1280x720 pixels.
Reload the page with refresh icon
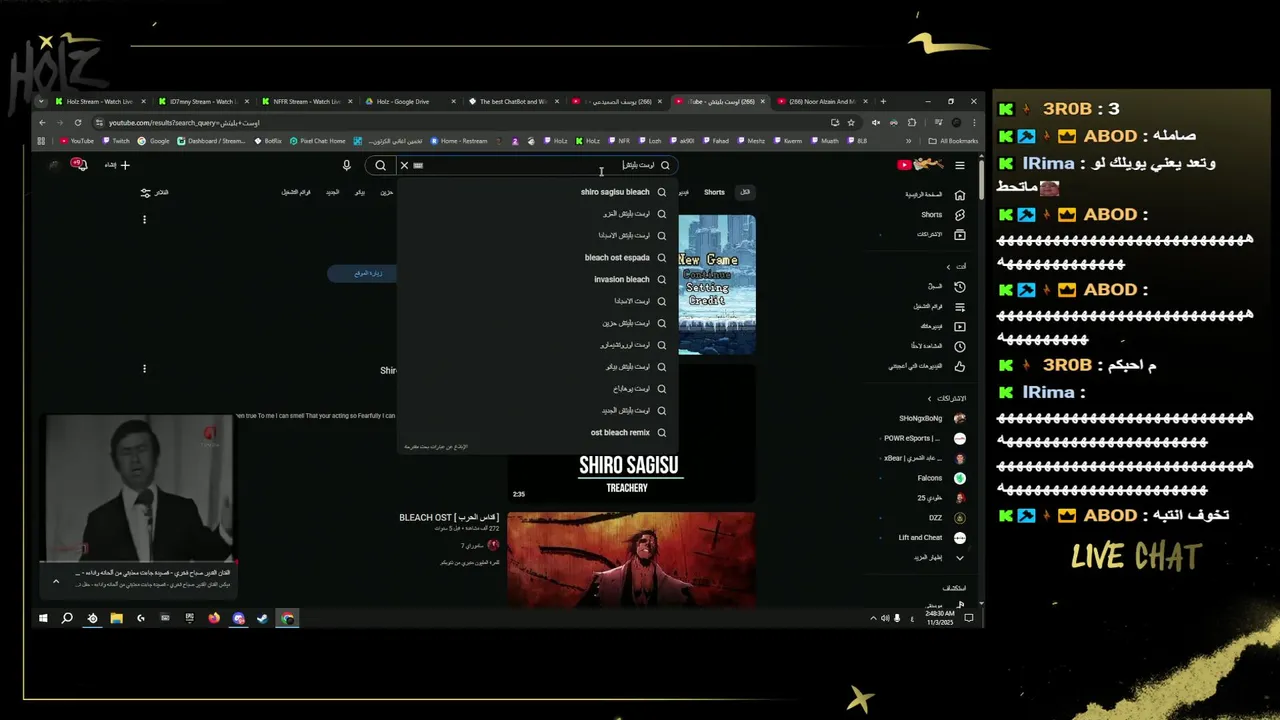click(x=78, y=123)
